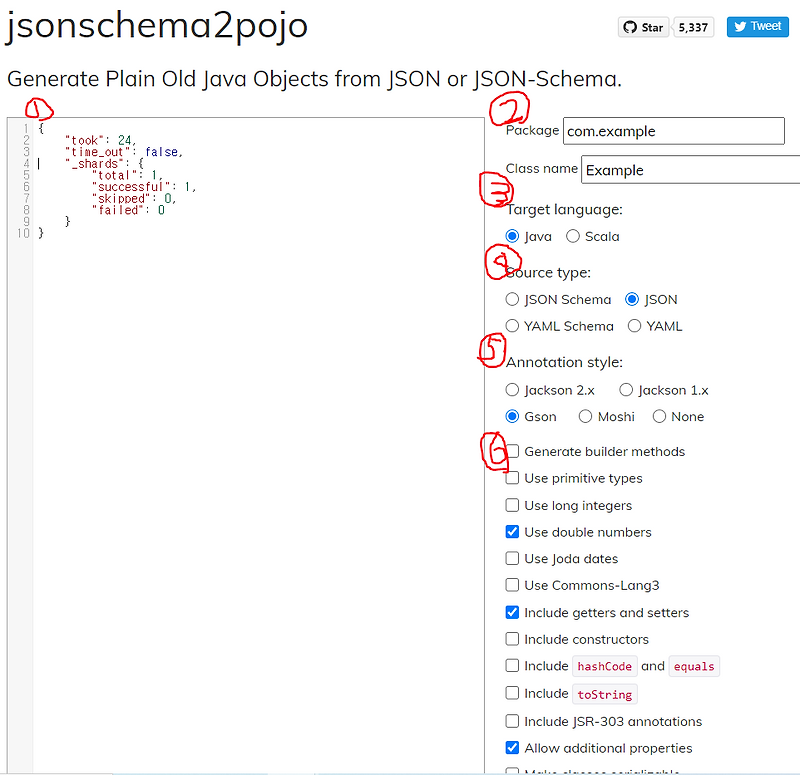The width and height of the screenshot is (800, 775).
Task: Select Moshi annotation style
Action: click(584, 416)
